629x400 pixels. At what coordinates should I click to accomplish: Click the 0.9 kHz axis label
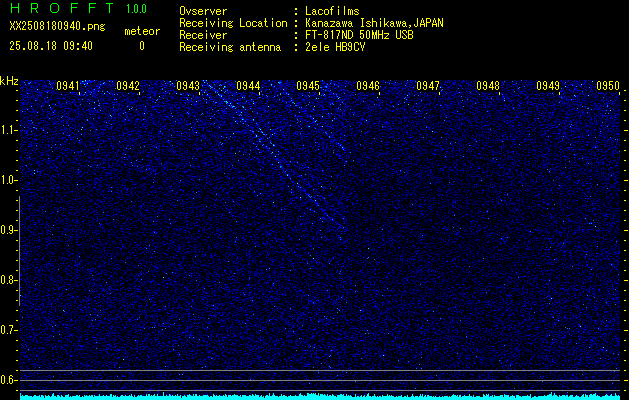click(x=9, y=230)
